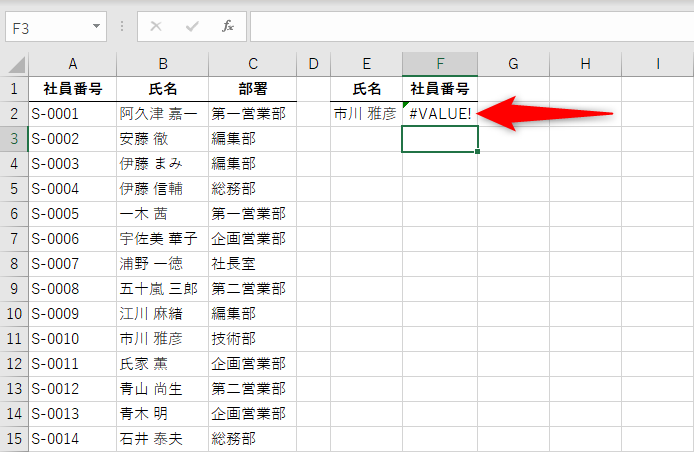Open the Insert Function fx icon
This screenshot has width=694, height=452.
click(227, 27)
